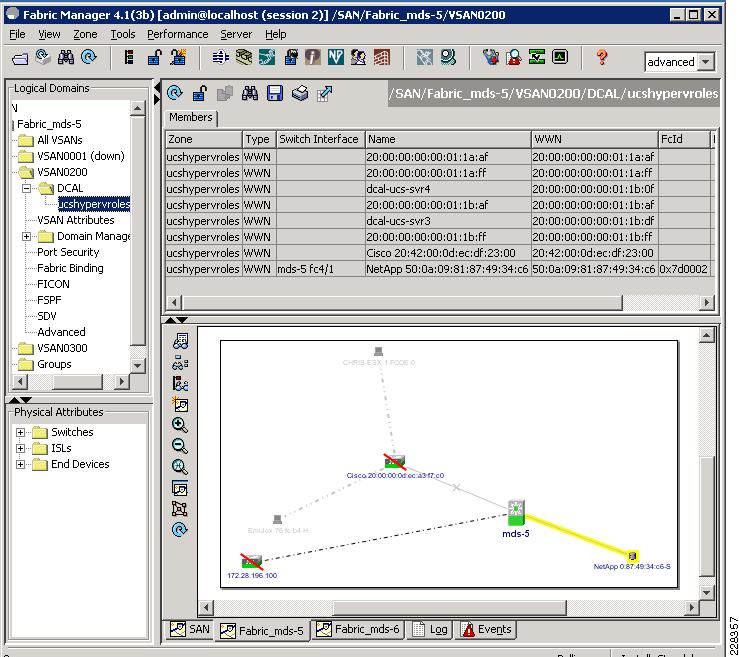
Task: Click the members table horizontal scrollbar
Action: pyautogui.click(x=402, y=303)
